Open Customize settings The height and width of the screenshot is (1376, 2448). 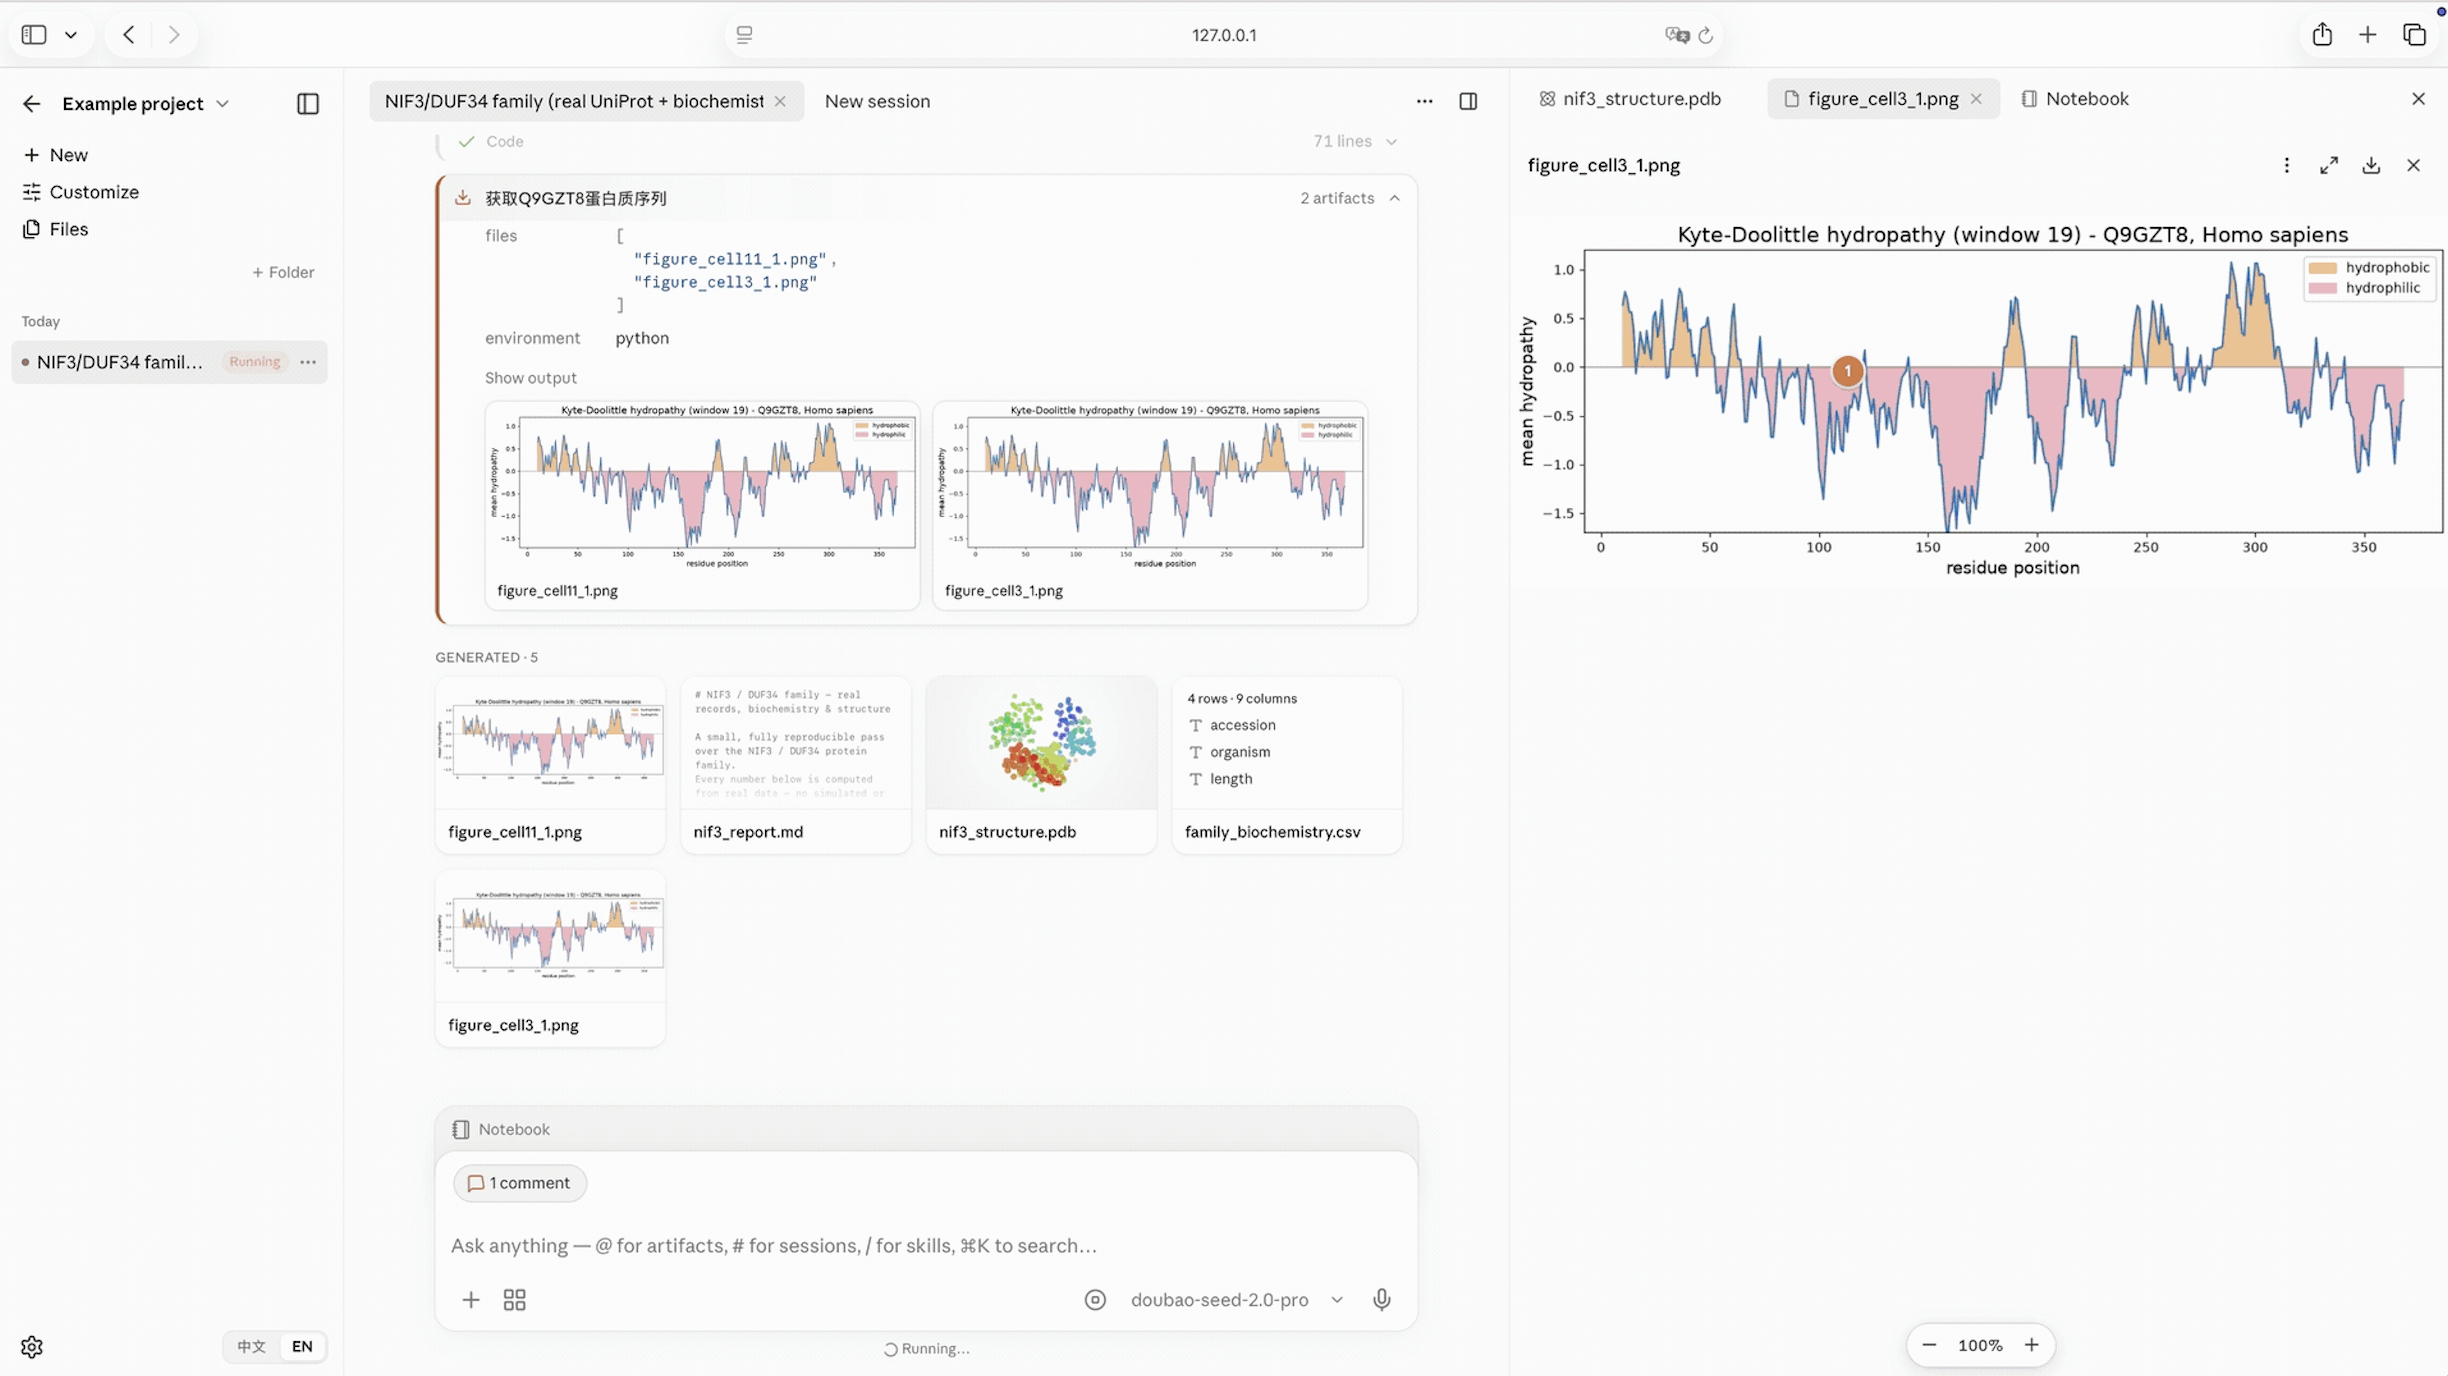point(81,192)
